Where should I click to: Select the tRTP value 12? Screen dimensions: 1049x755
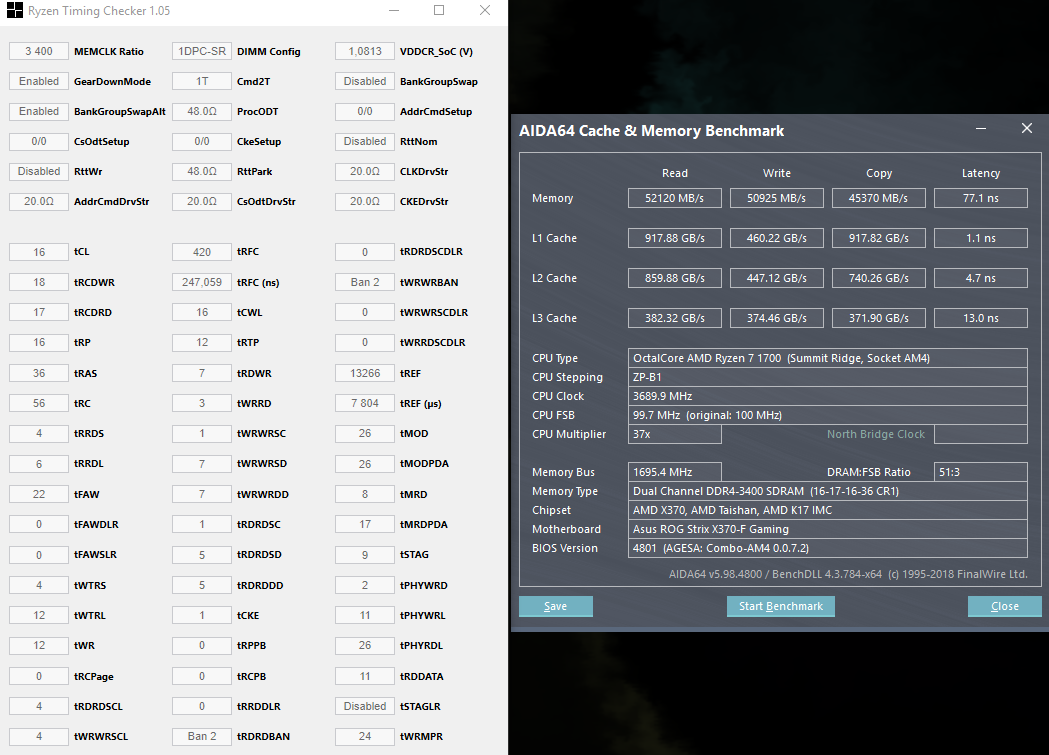click(202, 342)
